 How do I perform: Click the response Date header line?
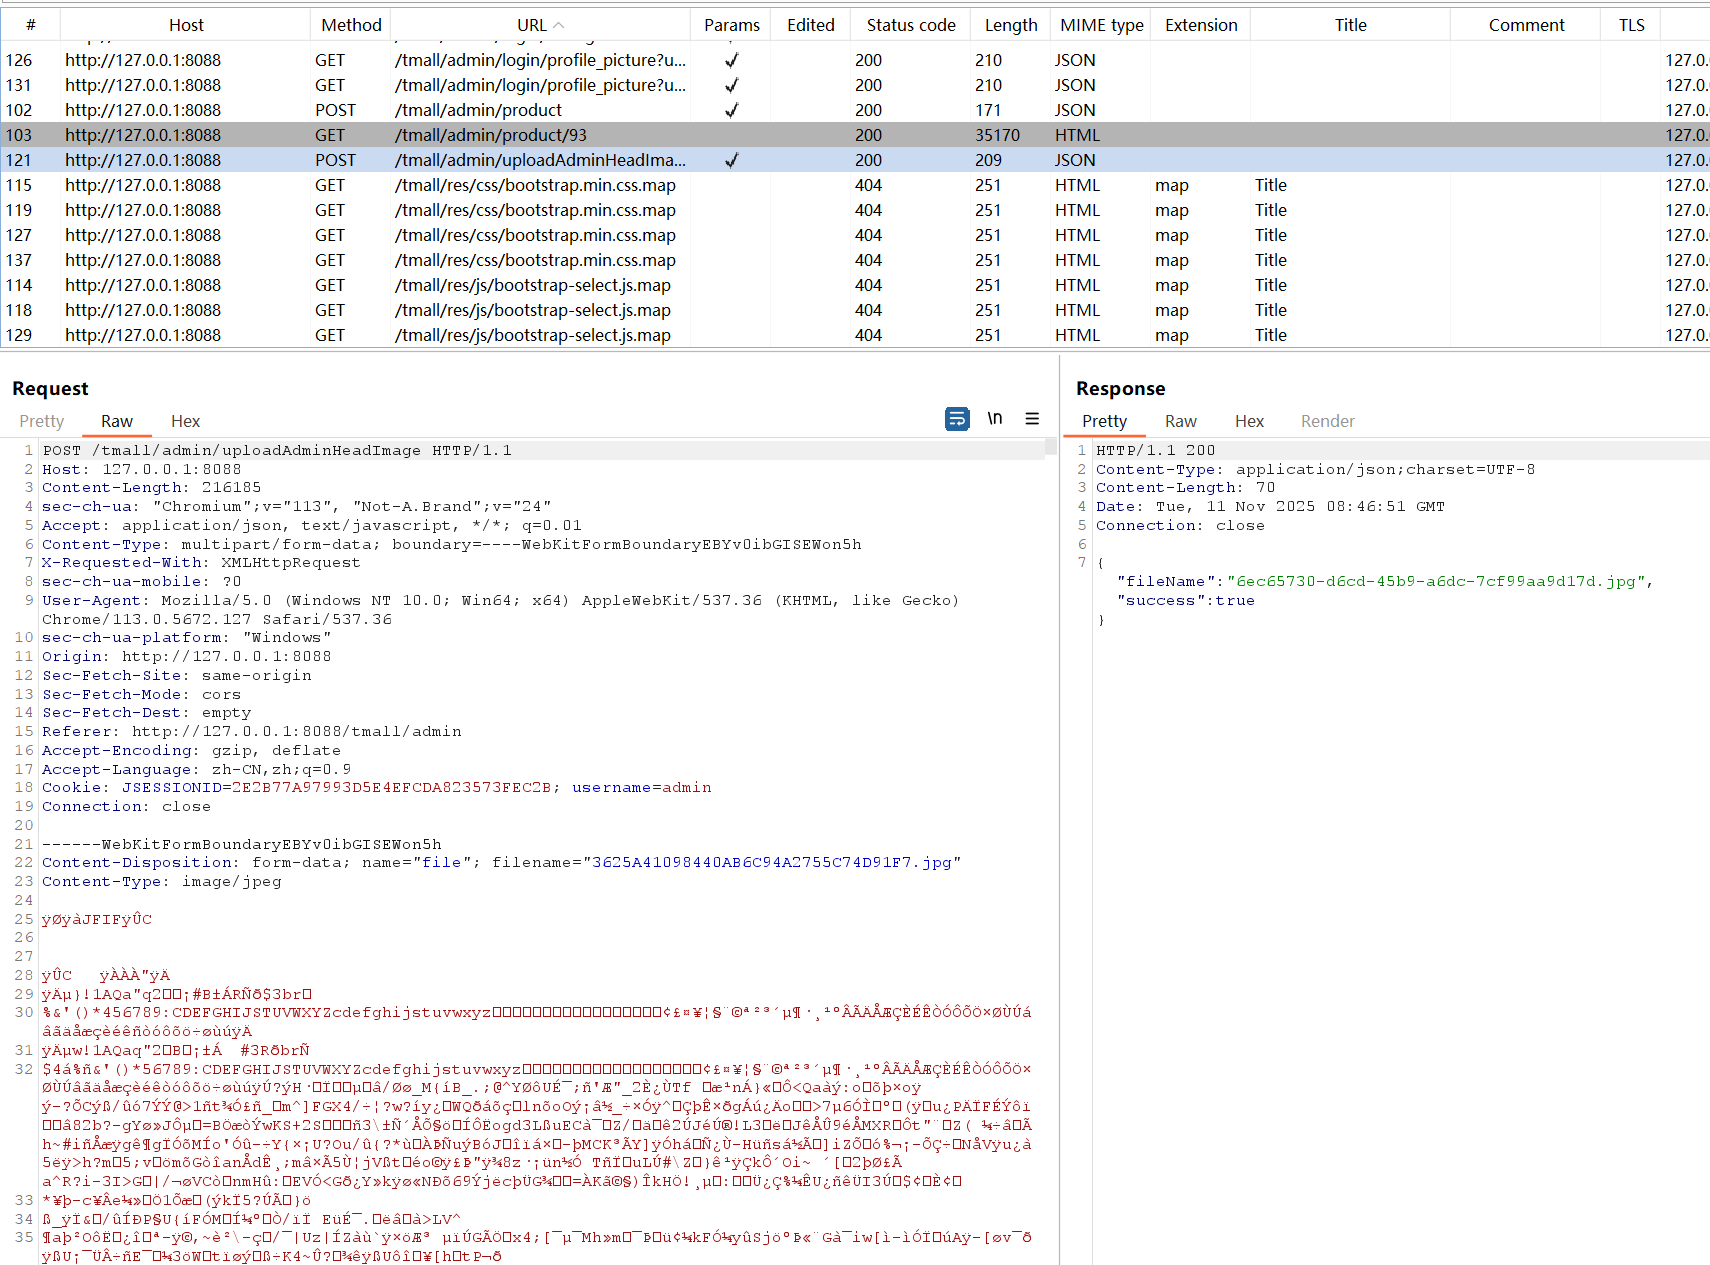tap(1270, 506)
